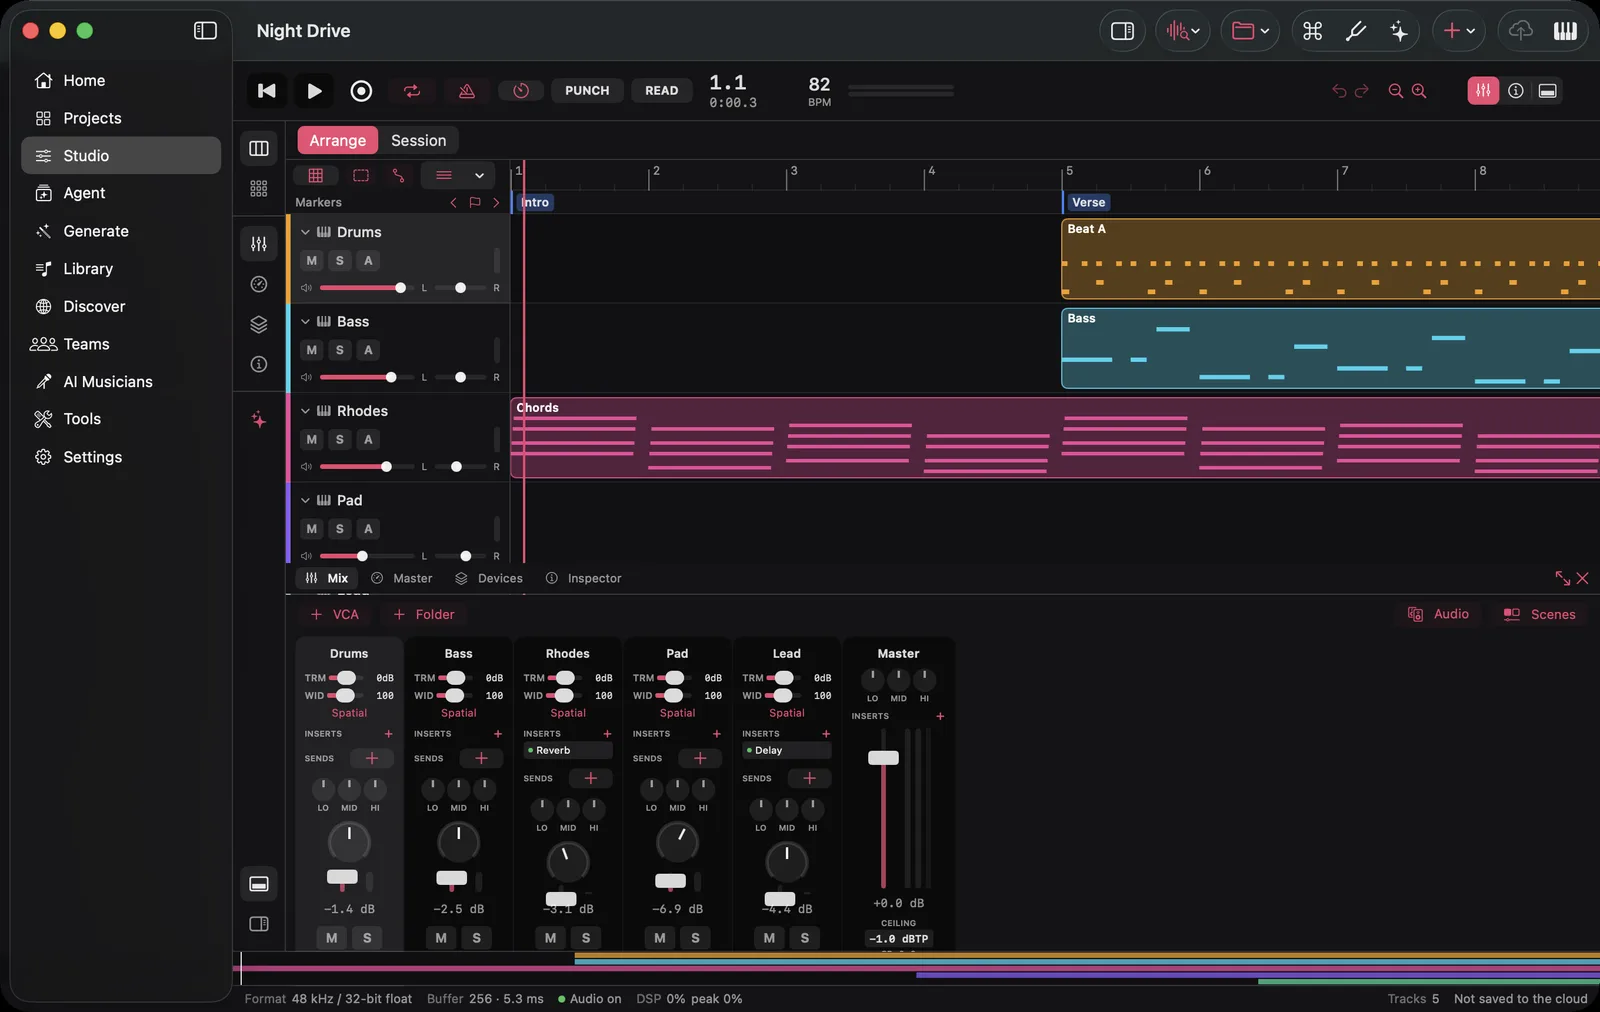Click the Record button in the transport
This screenshot has width=1600, height=1012.
(x=361, y=91)
